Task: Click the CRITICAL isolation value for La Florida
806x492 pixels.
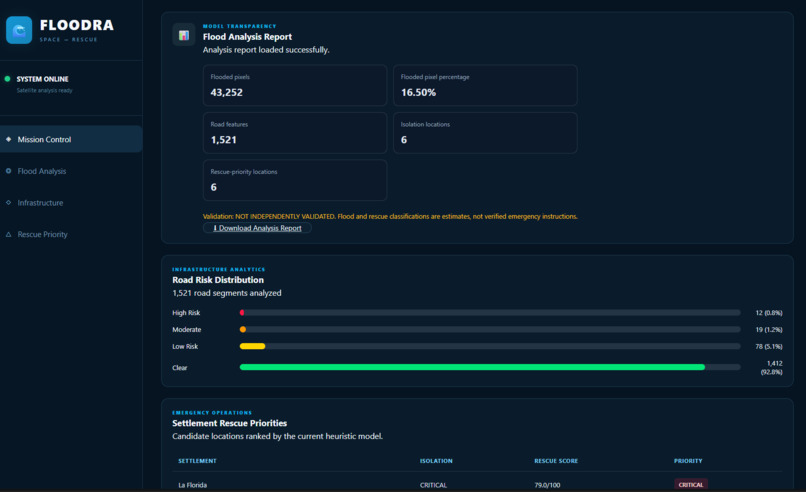Action: pyautogui.click(x=433, y=485)
